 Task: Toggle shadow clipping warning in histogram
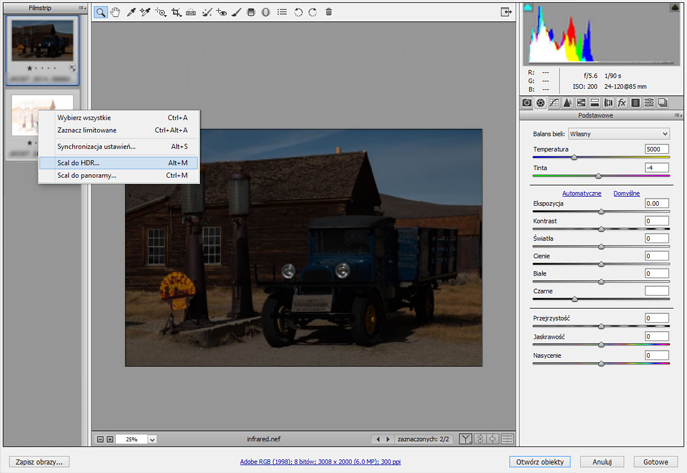530,8
